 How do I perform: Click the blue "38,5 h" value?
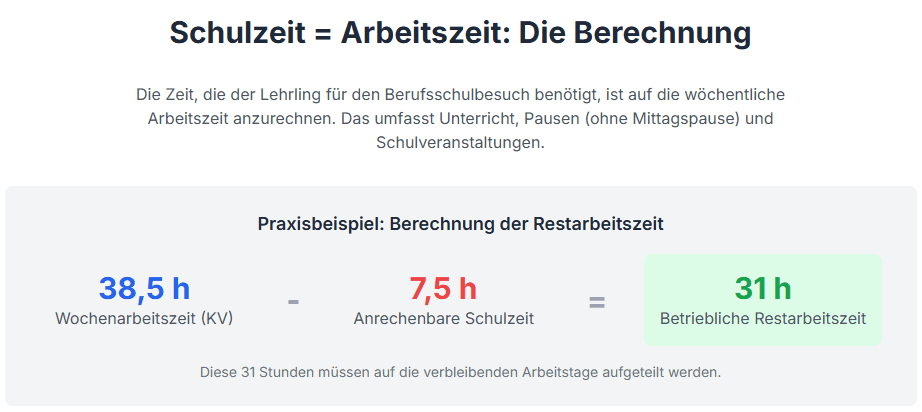[x=144, y=289]
